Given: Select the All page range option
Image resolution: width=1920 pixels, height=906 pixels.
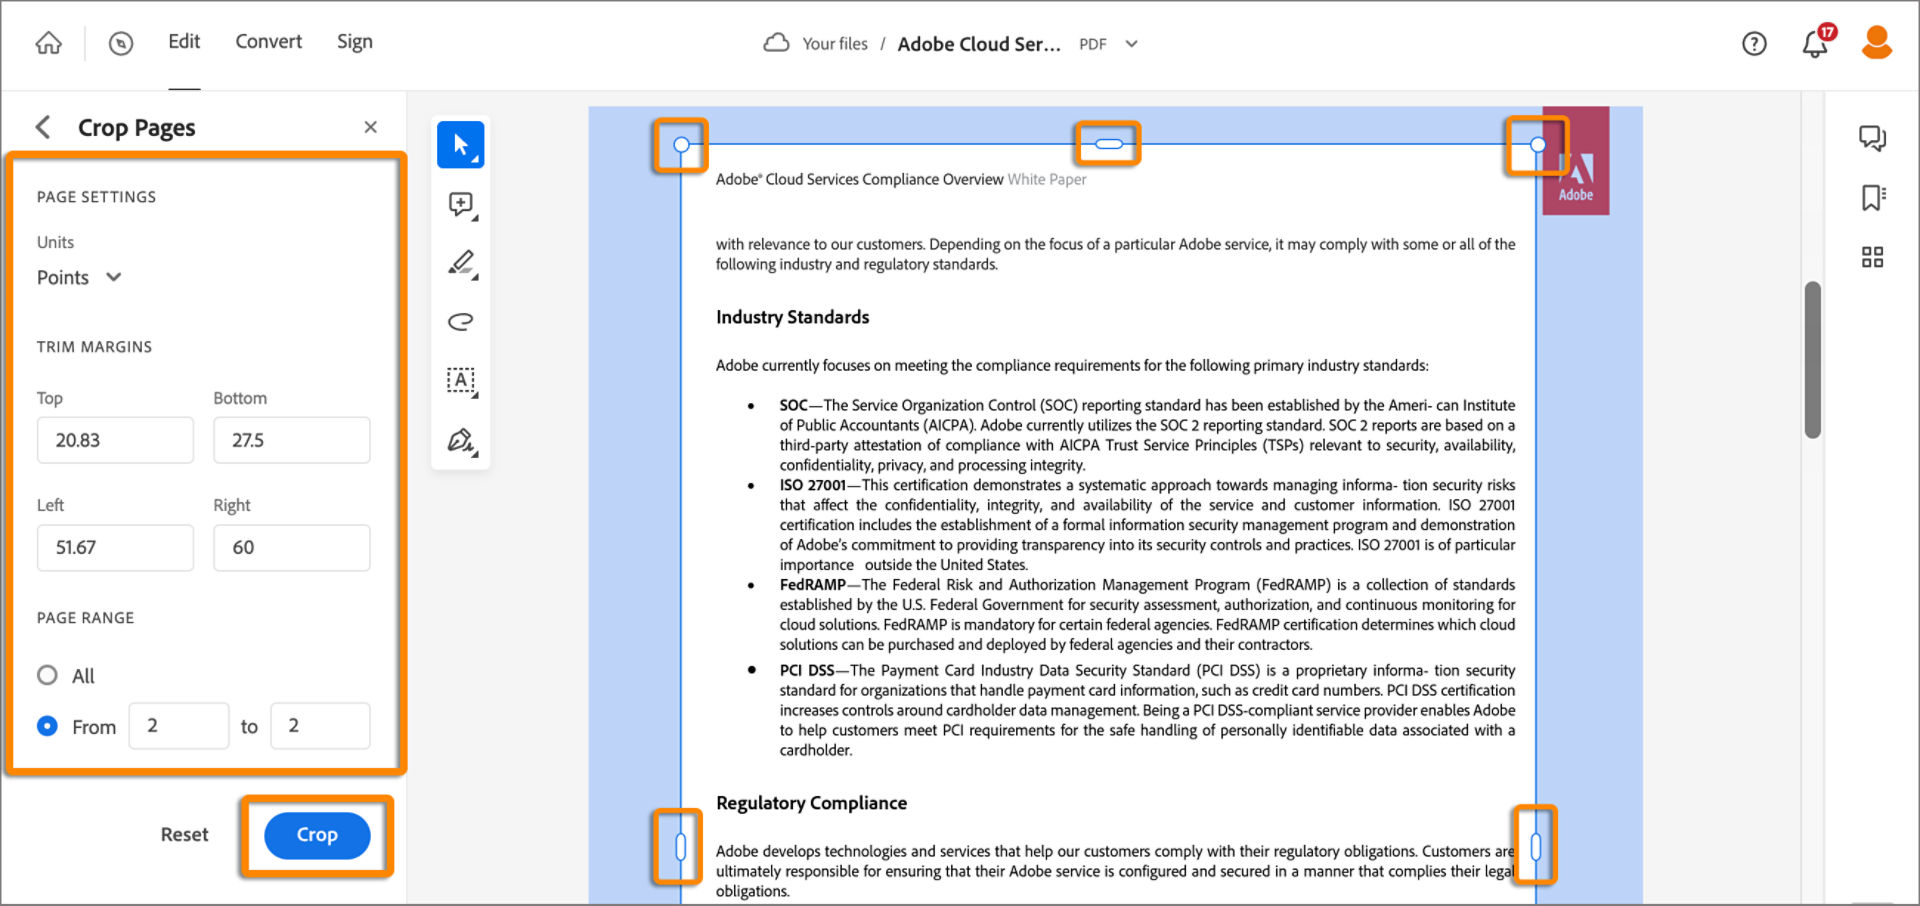Looking at the screenshot, I should click(x=47, y=675).
